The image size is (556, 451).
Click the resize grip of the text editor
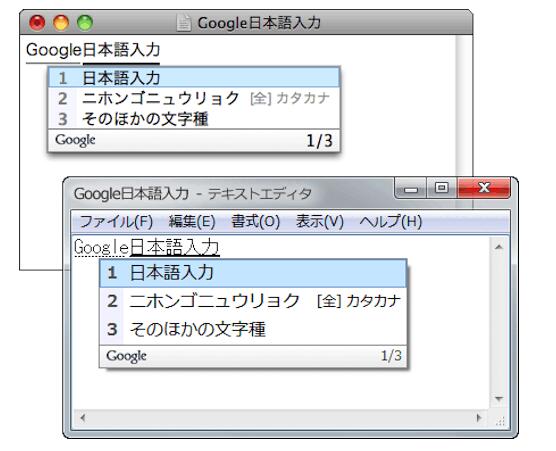click(x=500, y=421)
